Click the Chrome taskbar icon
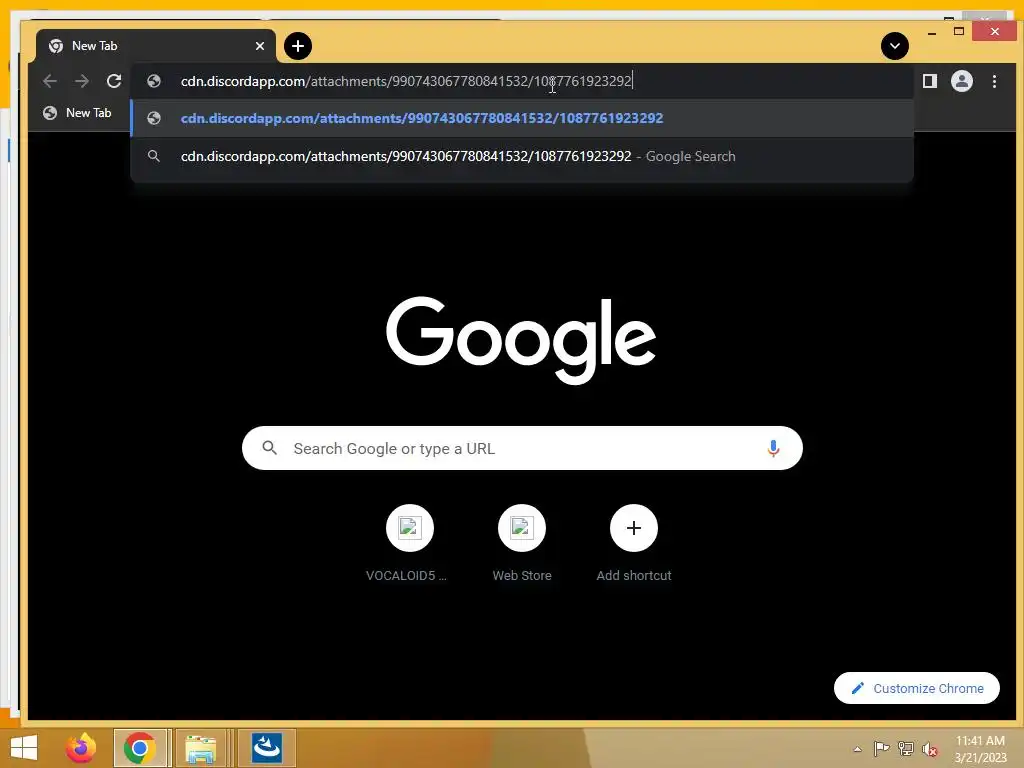 (x=139, y=748)
